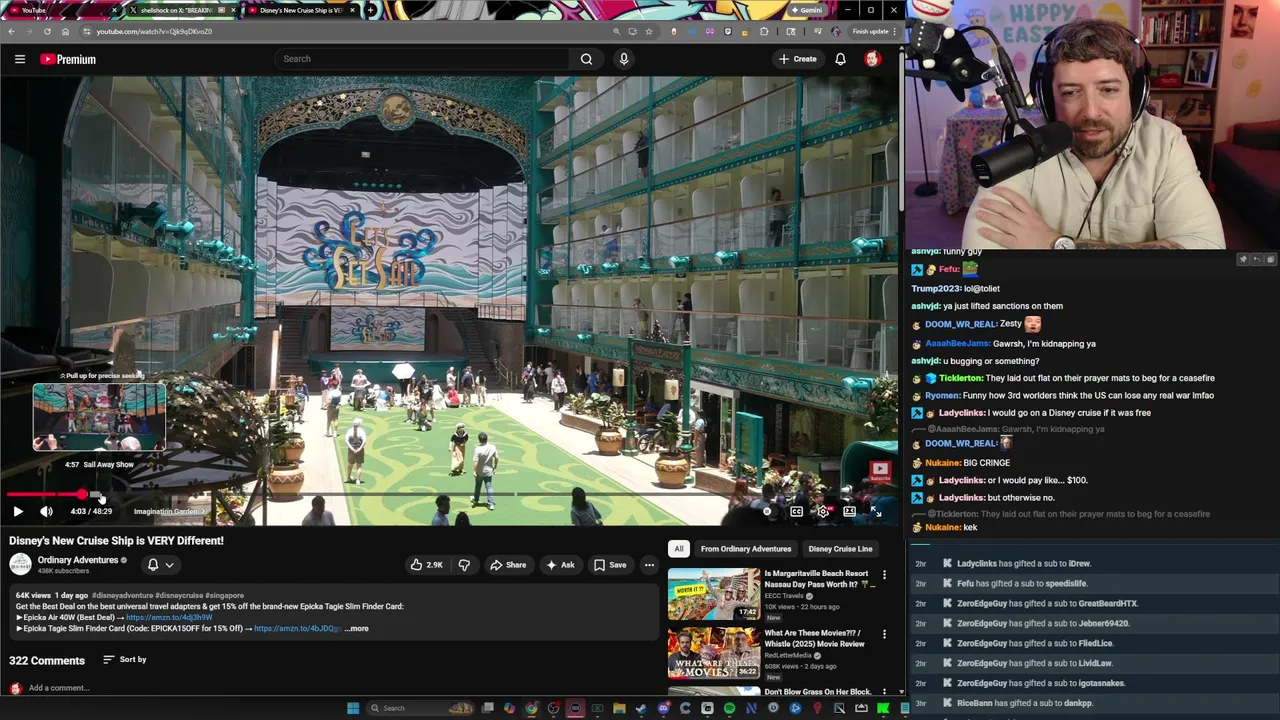Open subscription notification bell dropdown
Viewport: 1280px width, 720px height.
click(x=160, y=565)
